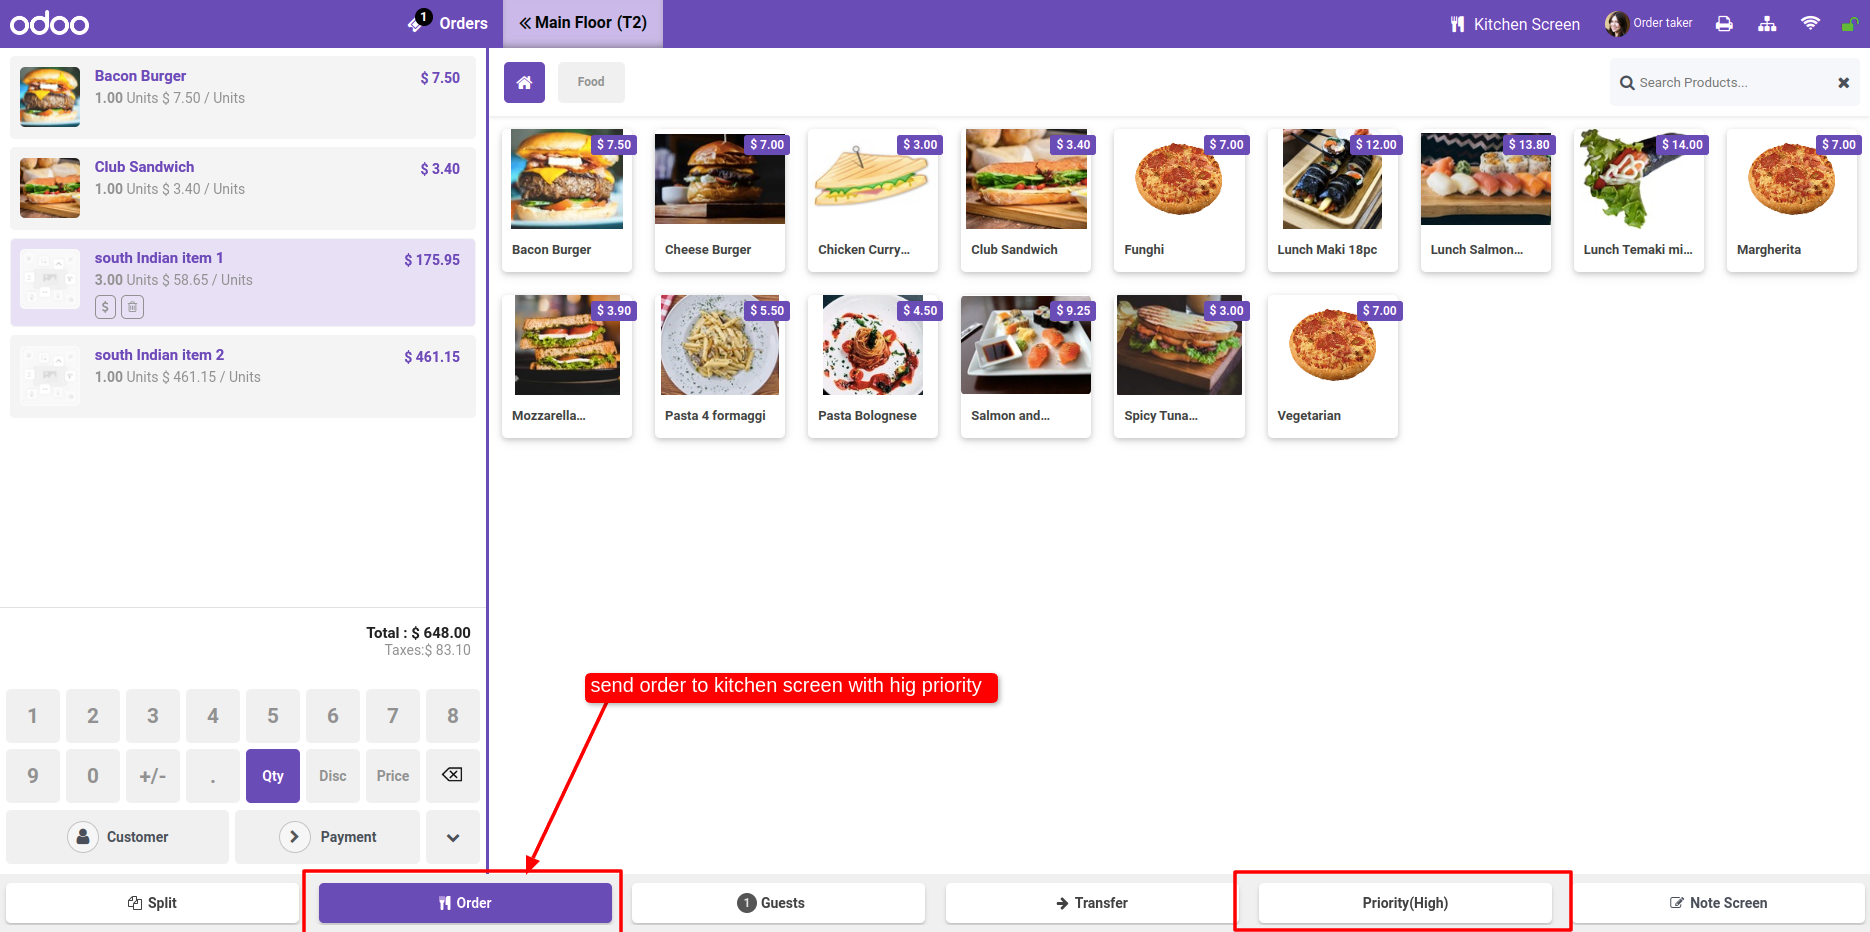Add Lunch Temaki mix to order
Viewport: 1870px width, 932px height.
pyautogui.click(x=1639, y=200)
